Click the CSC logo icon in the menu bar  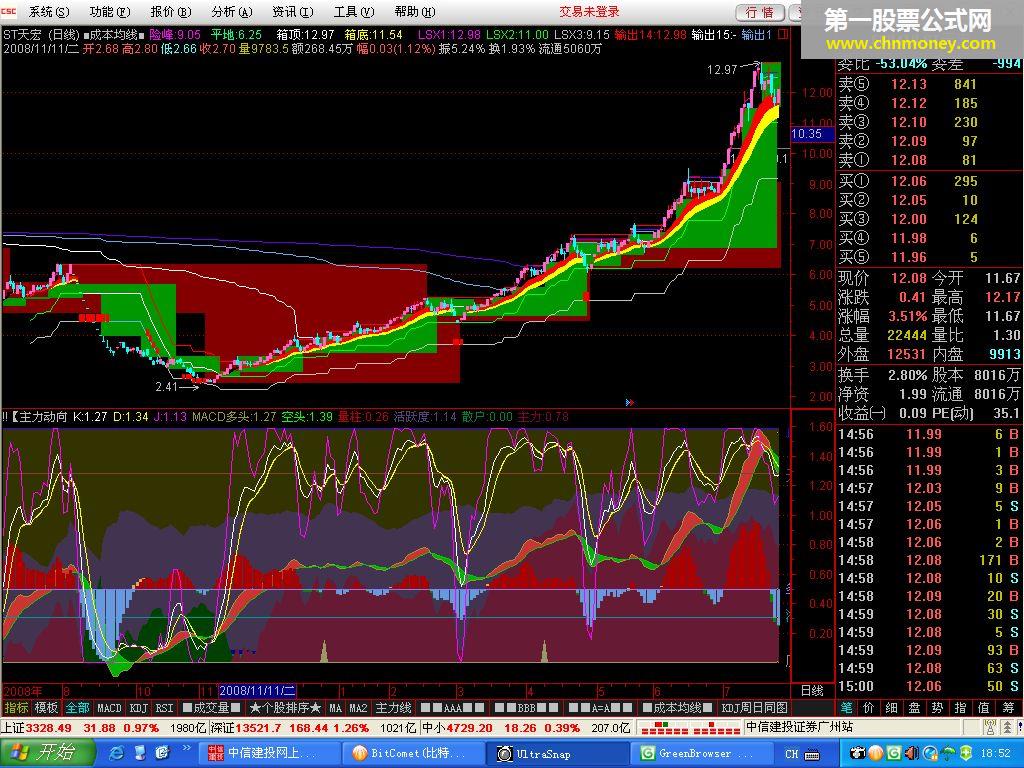[10, 11]
